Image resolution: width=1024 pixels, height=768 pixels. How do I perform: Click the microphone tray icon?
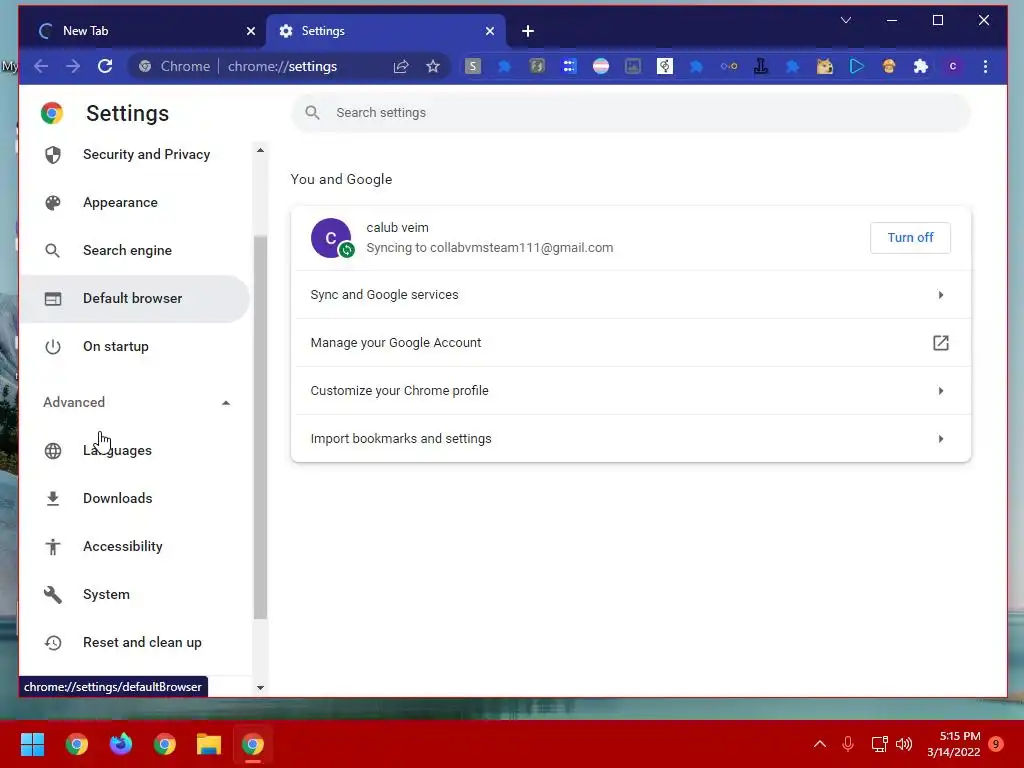[848, 744]
